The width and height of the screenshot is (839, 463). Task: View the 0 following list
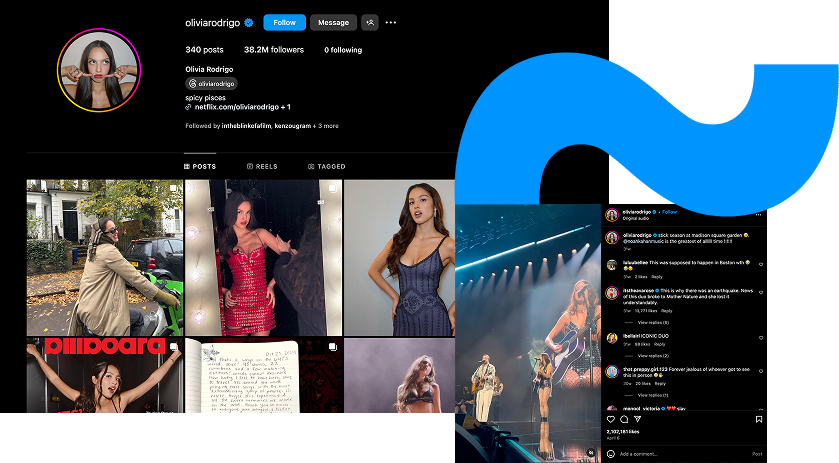click(x=343, y=50)
